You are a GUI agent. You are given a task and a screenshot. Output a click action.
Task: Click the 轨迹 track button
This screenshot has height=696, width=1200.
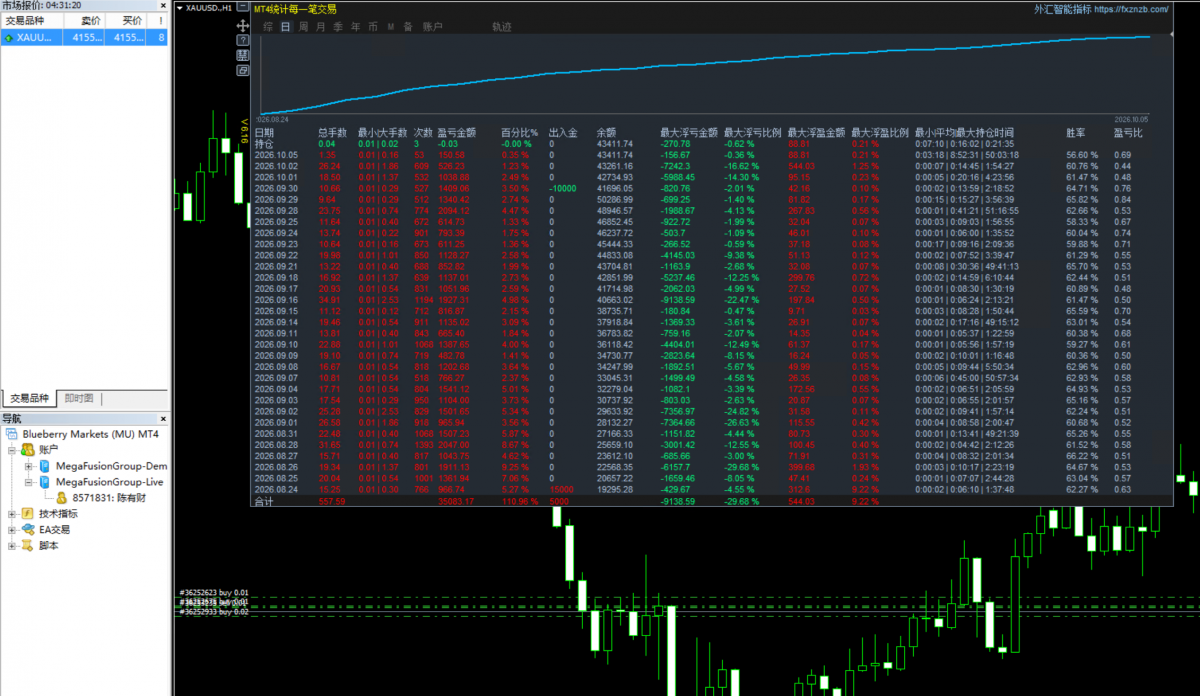point(502,26)
